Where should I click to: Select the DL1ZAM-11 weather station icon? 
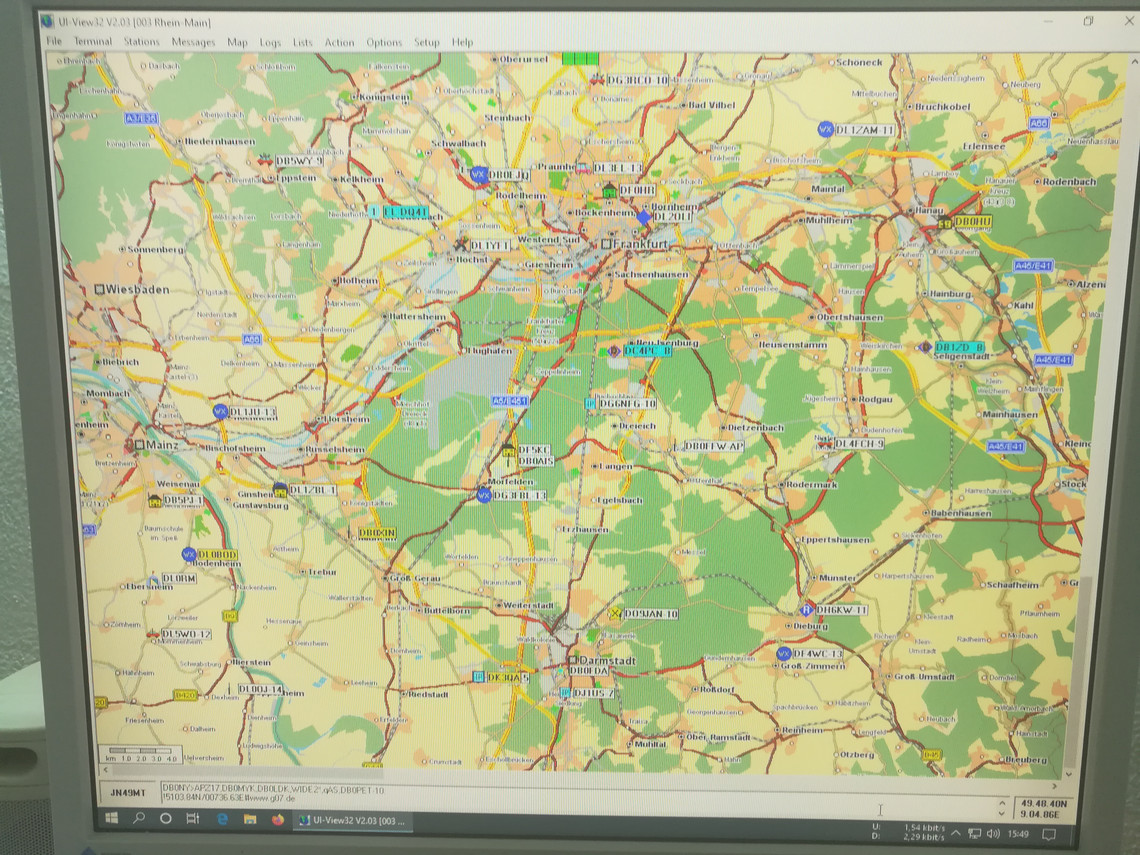(825, 129)
